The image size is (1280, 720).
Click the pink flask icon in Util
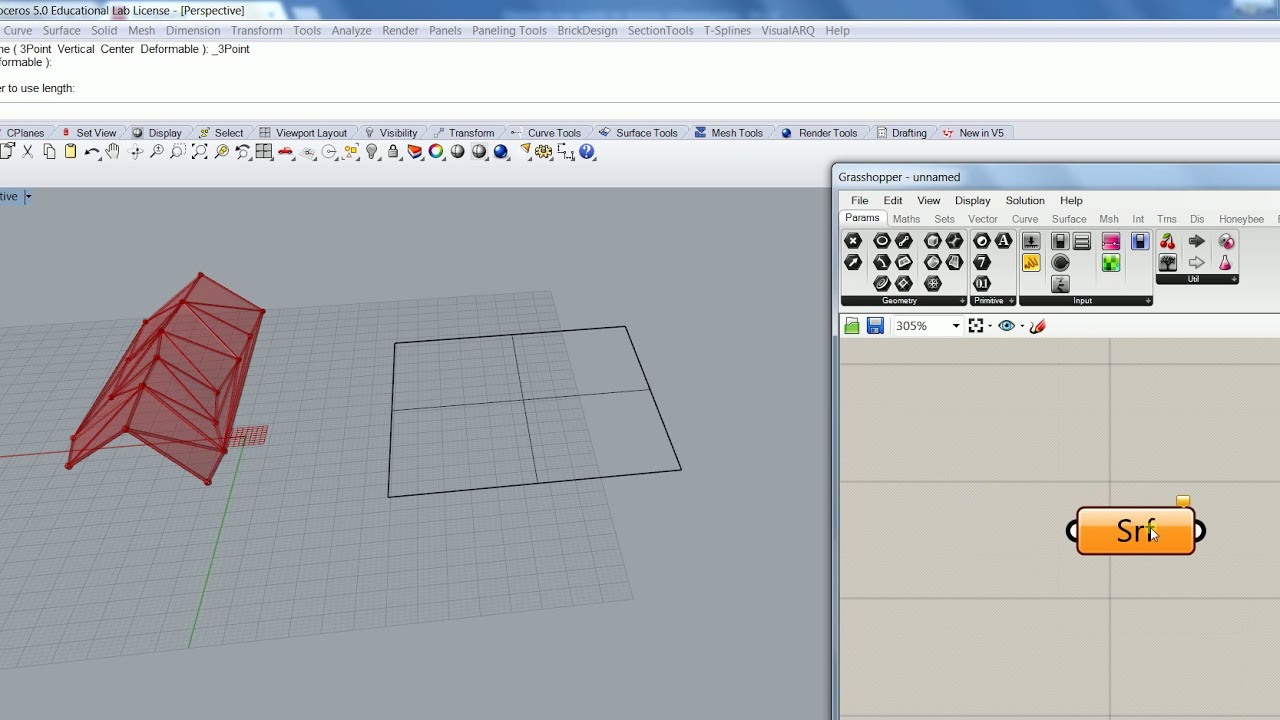[x=1225, y=263]
